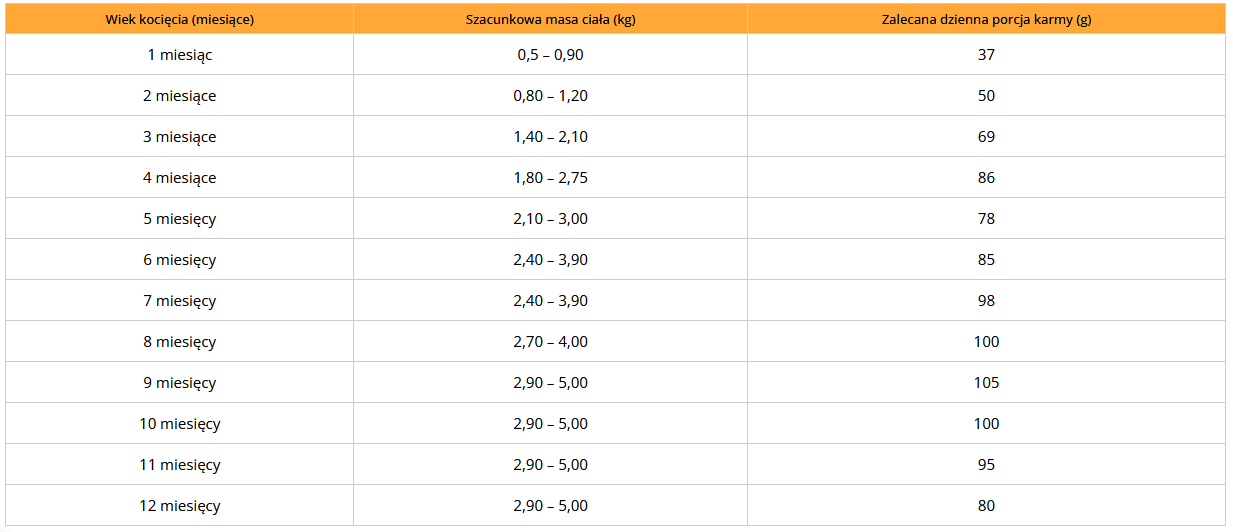The image size is (1233, 532).
Task: Select the portion value 80 in last row
Action: tap(986, 506)
